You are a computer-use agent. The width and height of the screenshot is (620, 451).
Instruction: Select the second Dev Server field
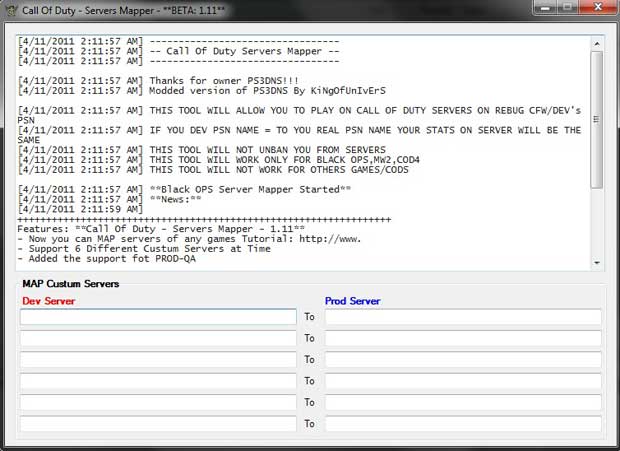[x=158, y=338]
